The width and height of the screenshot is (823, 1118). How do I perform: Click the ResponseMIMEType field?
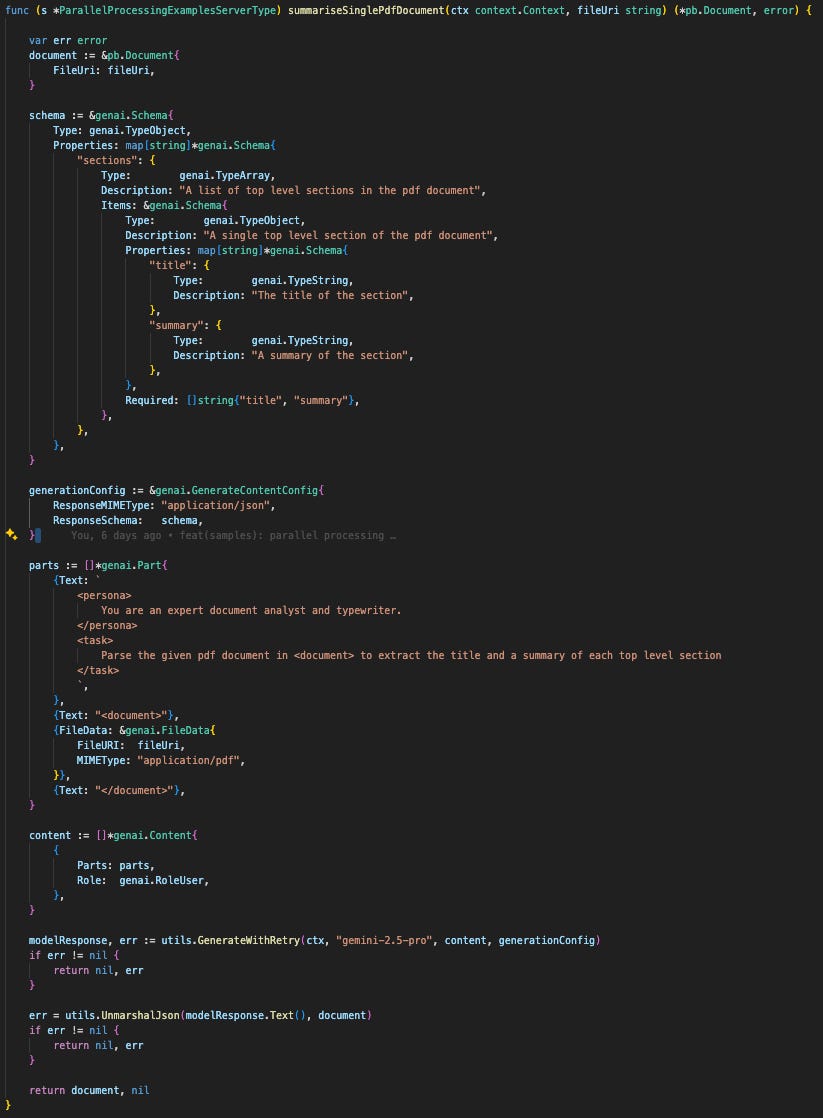click(x=103, y=506)
